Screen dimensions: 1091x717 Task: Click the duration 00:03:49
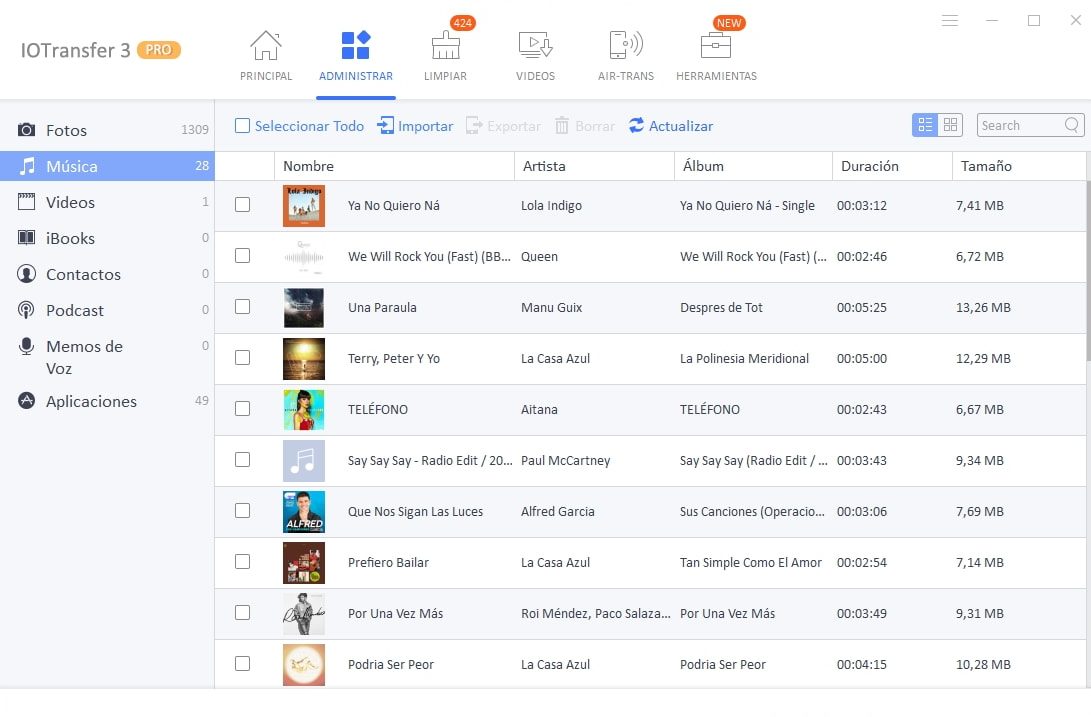(861, 613)
